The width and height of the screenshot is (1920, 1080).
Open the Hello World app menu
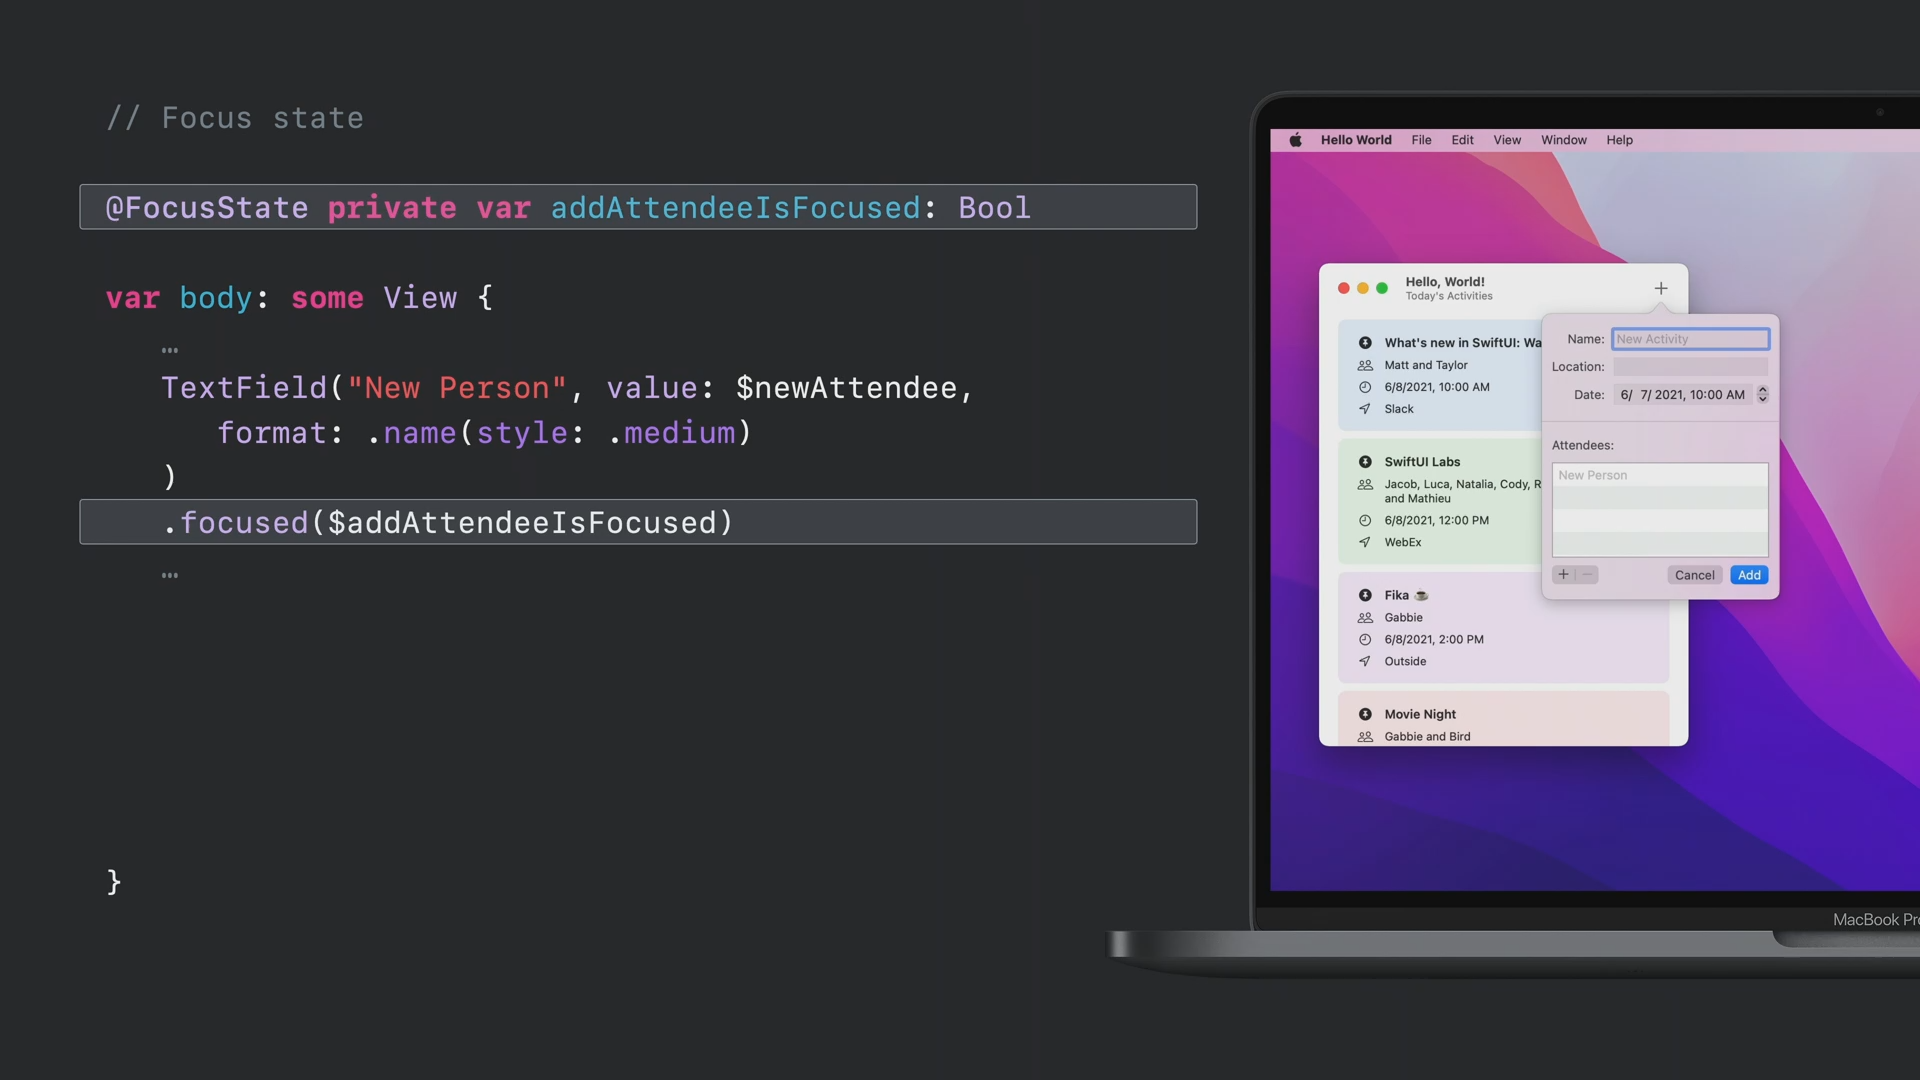[x=1355, y=140]
